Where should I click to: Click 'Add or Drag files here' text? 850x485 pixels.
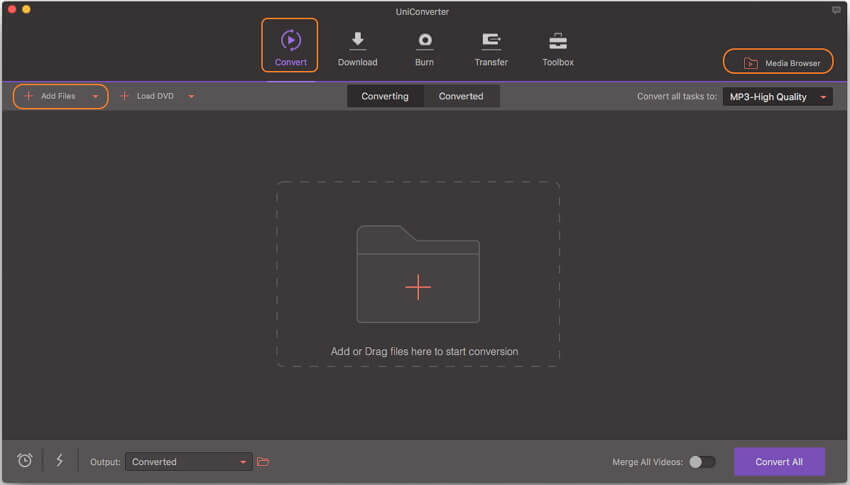[424, 351]
